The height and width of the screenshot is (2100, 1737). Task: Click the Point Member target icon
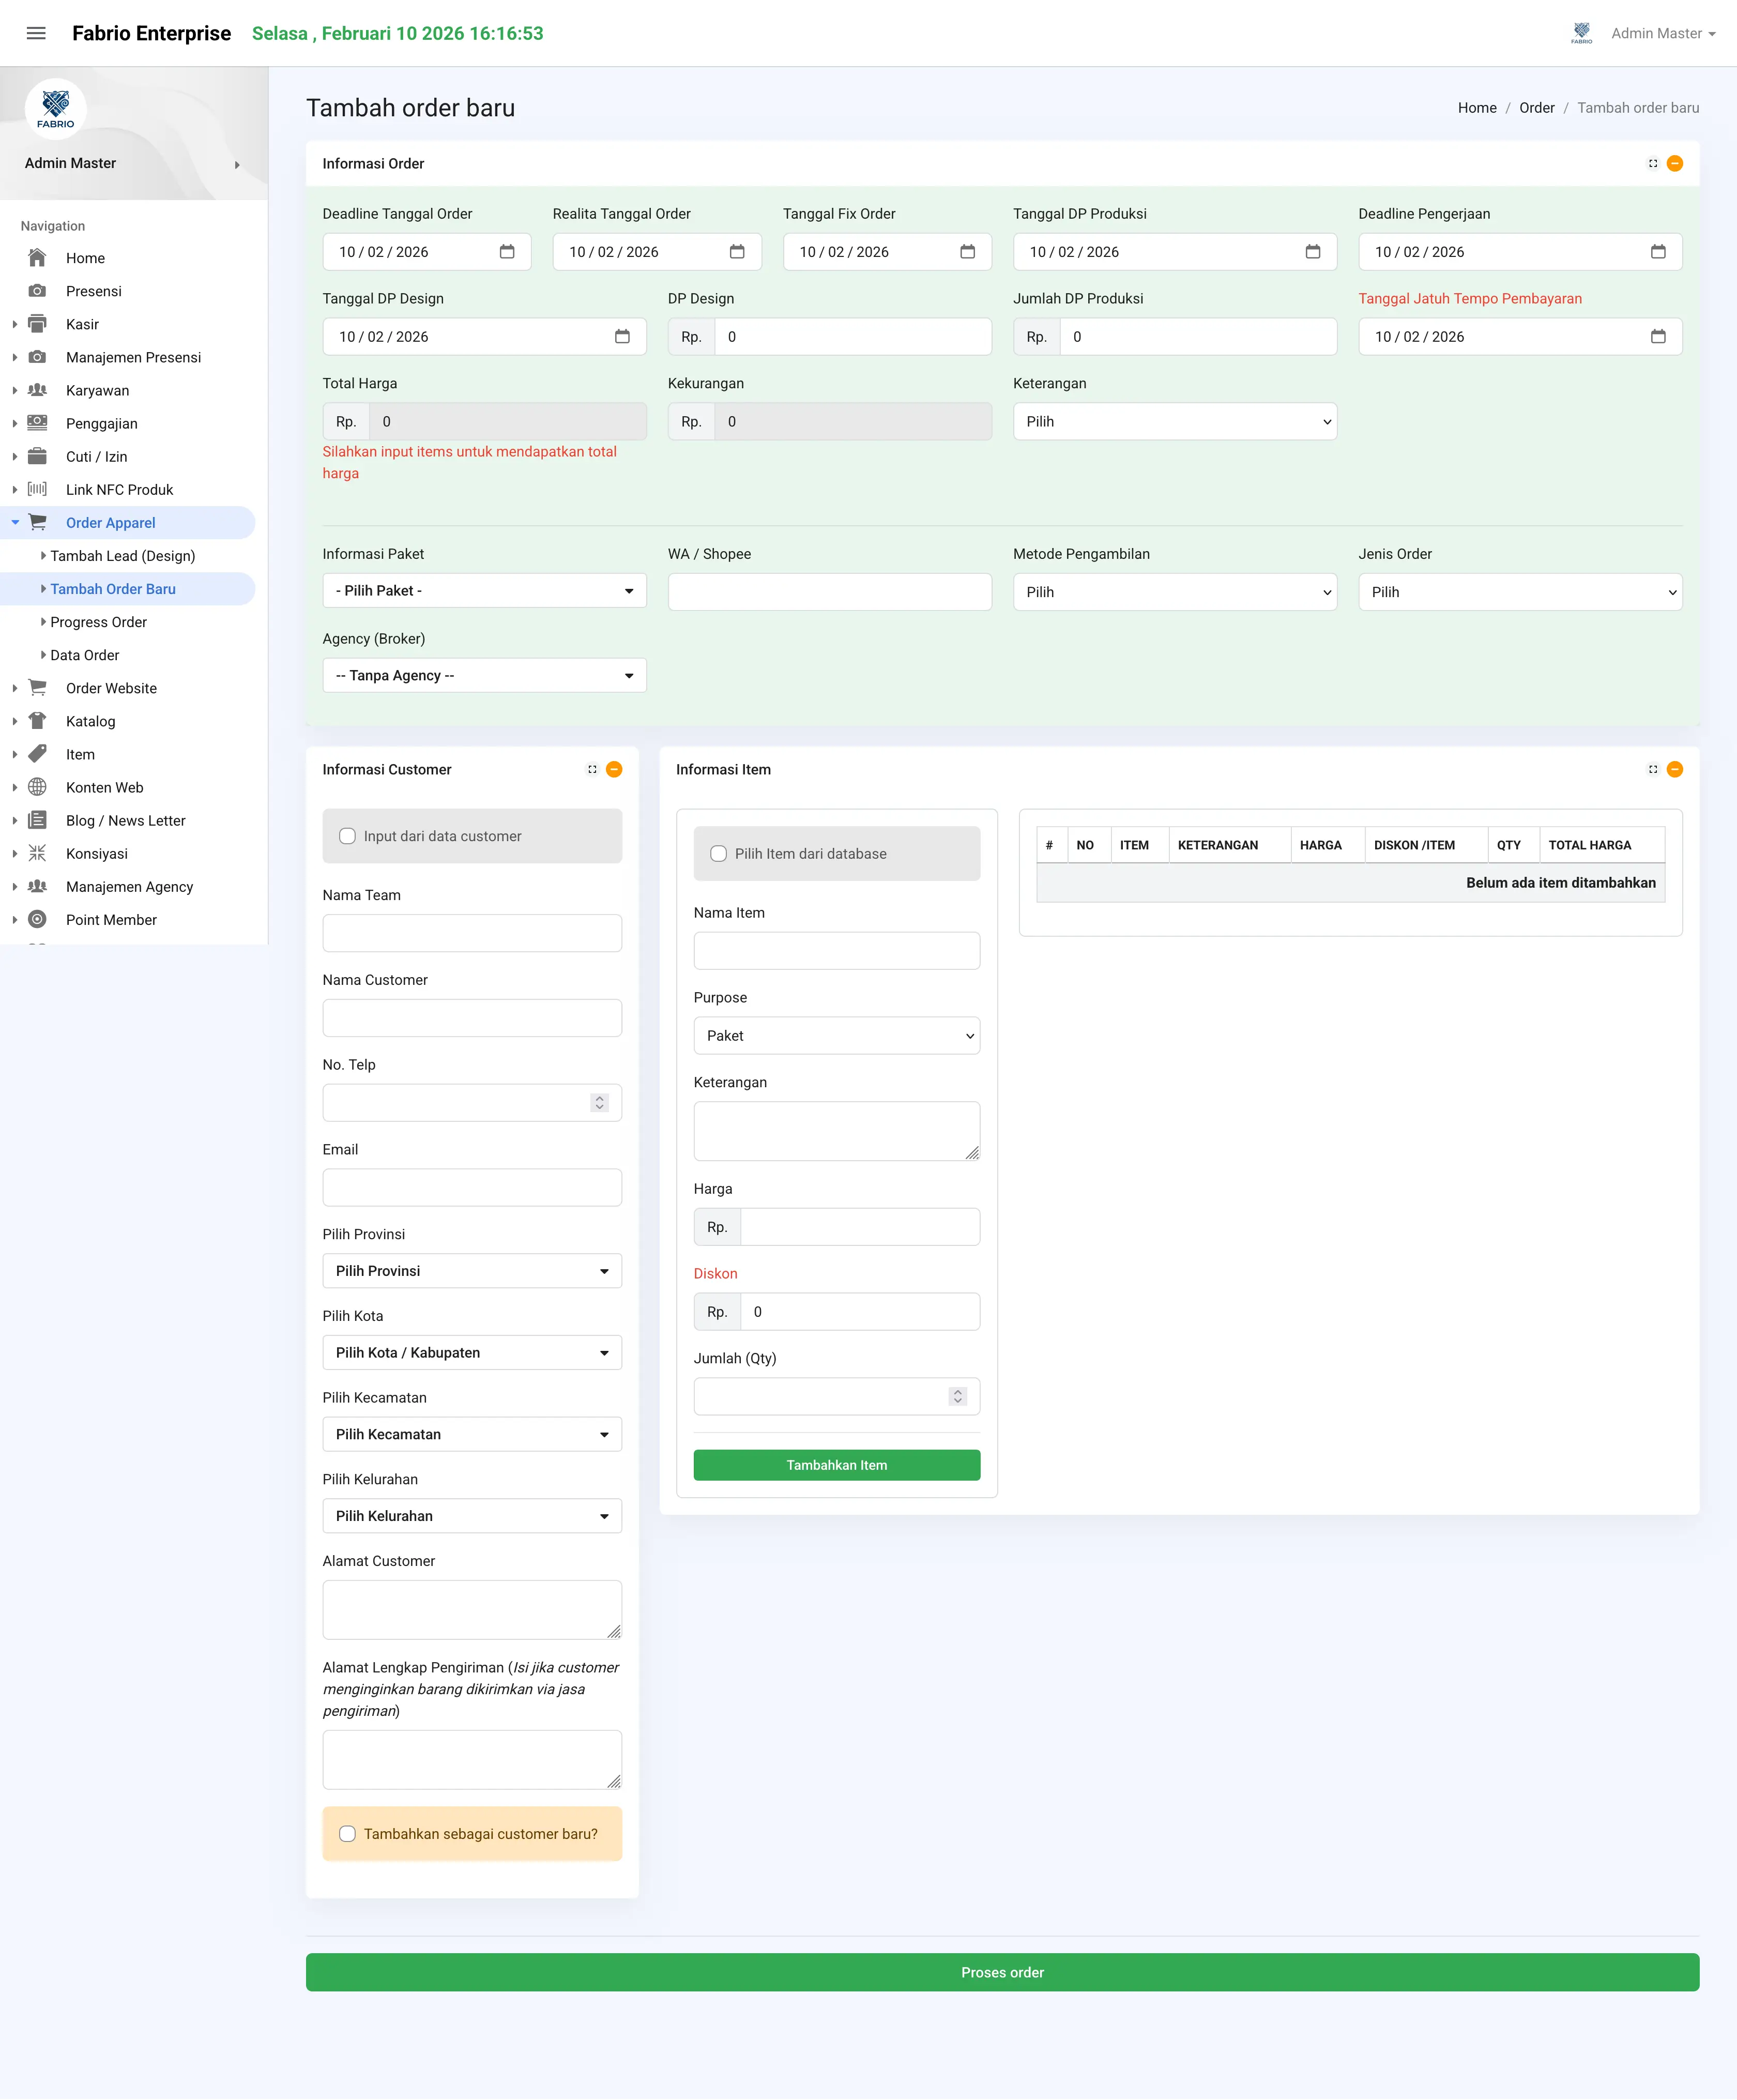(37, 919)
